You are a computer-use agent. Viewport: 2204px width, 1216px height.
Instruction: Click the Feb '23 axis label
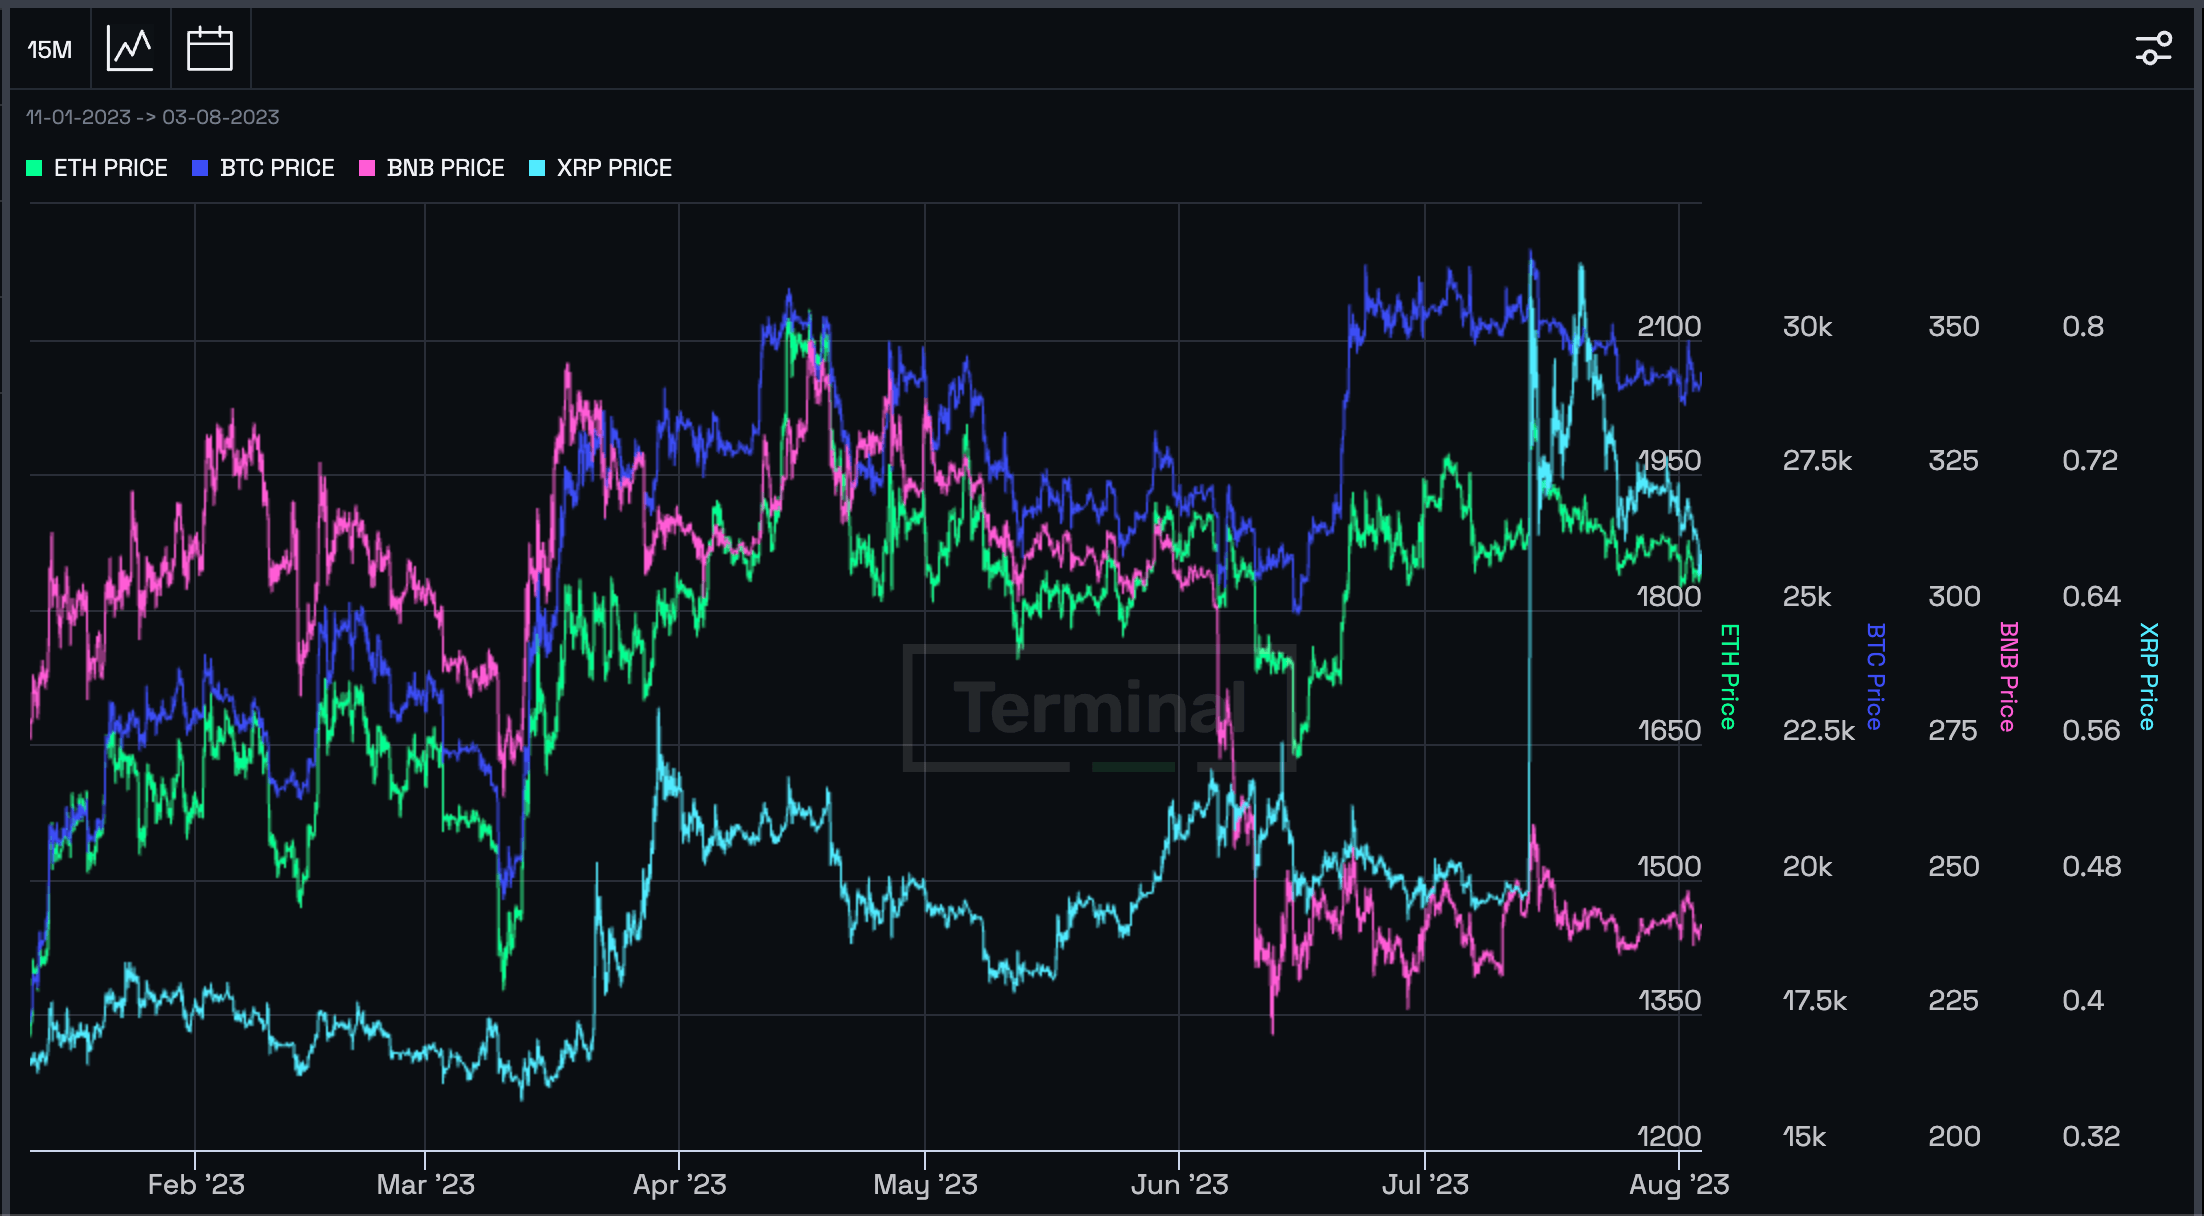tap(196, 1185)
